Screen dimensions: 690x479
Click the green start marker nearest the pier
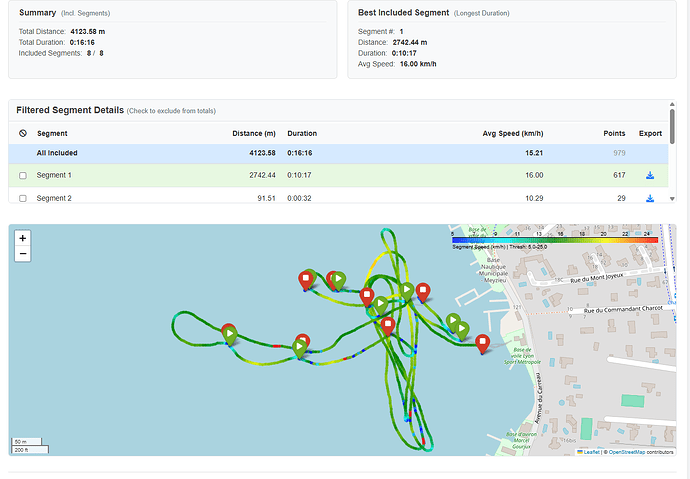tap(462, 331)
